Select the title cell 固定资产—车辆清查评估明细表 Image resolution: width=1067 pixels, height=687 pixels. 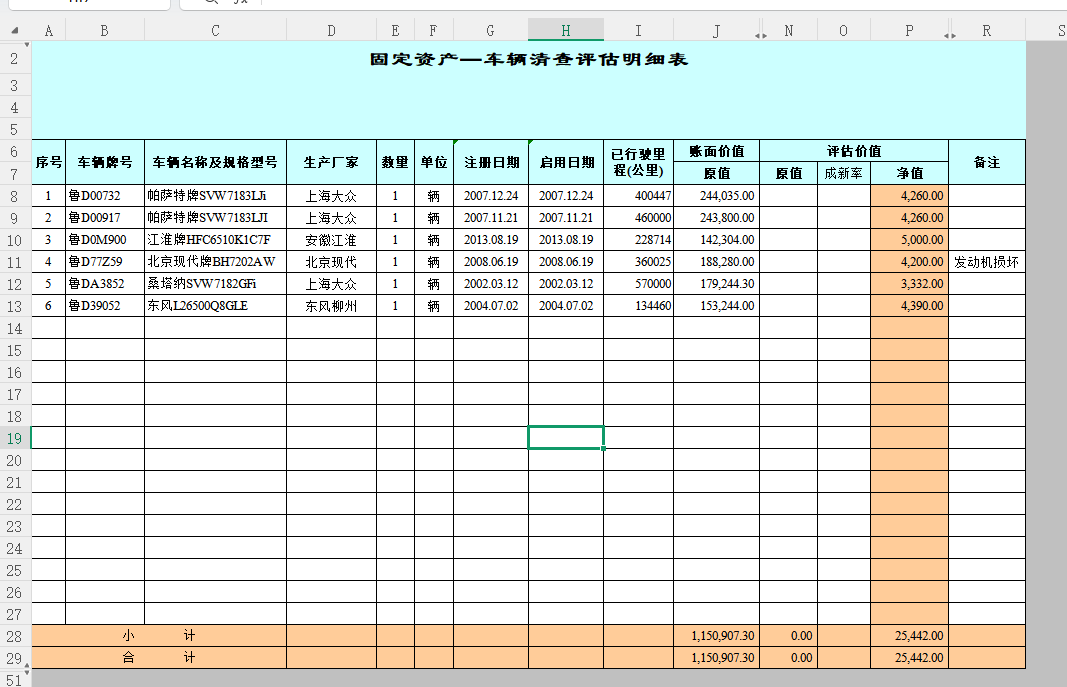[529, 60]
